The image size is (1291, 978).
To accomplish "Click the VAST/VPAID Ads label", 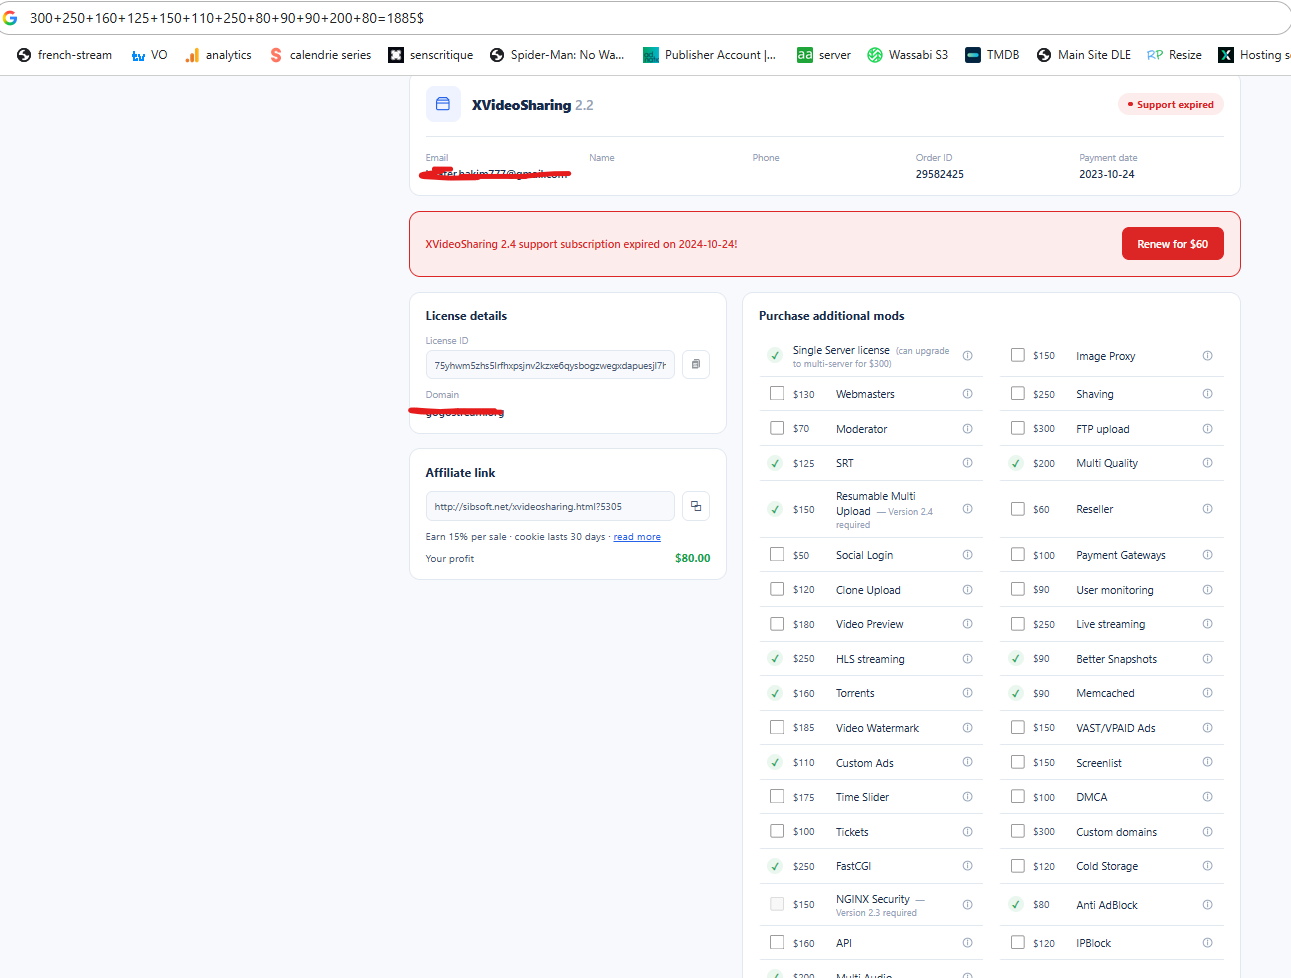I will coord(1116,728).
